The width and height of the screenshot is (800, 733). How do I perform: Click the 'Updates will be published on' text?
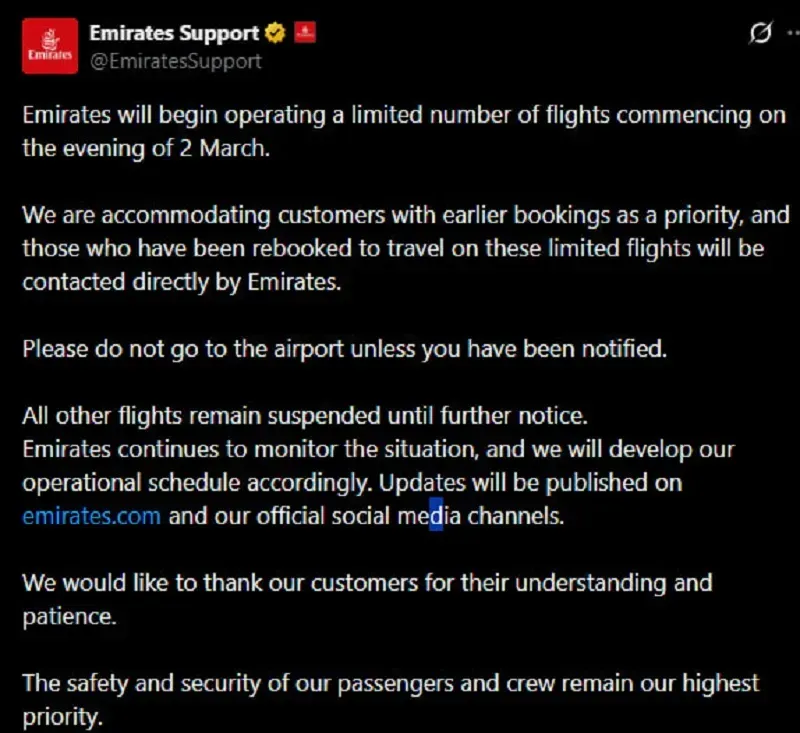(530, 483)
